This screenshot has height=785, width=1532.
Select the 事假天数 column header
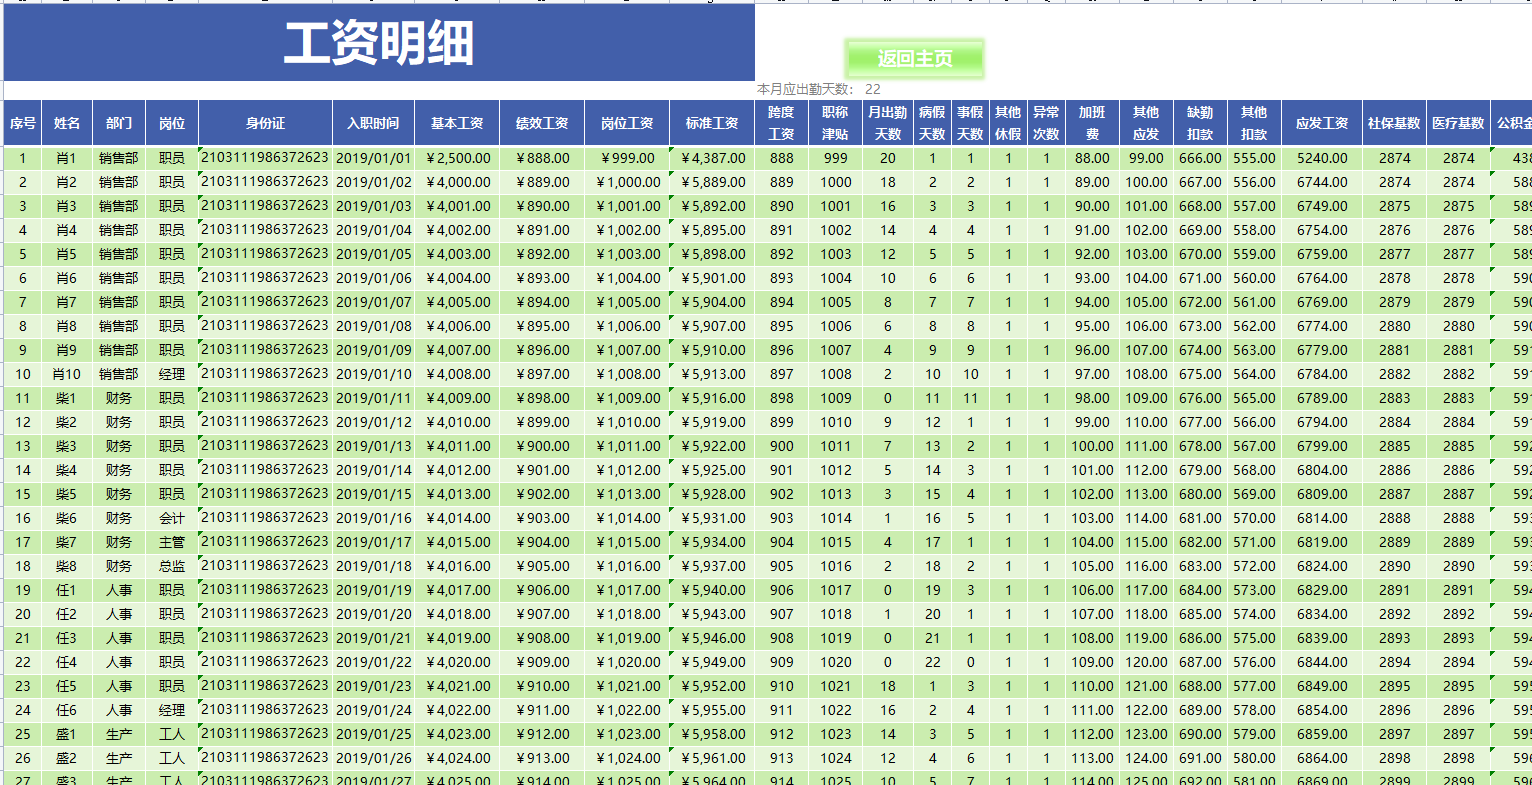tap(970, 123)
